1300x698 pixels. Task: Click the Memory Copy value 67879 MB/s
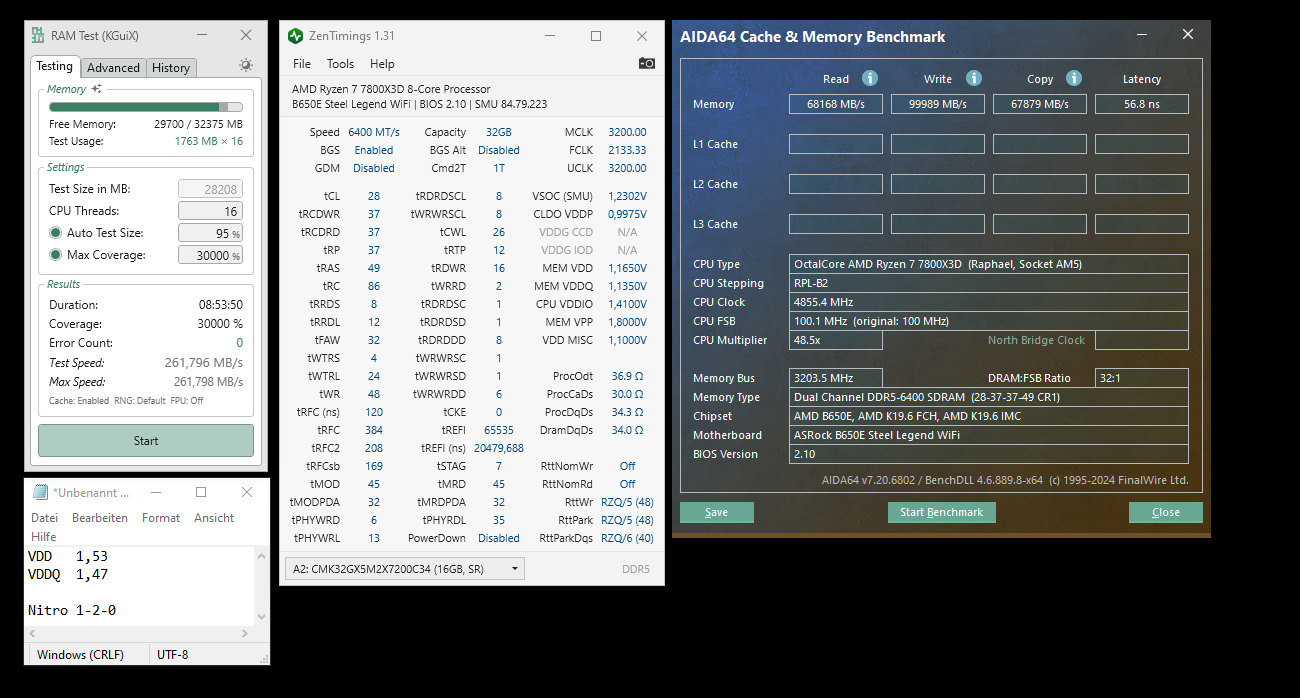click(1040, 104)
